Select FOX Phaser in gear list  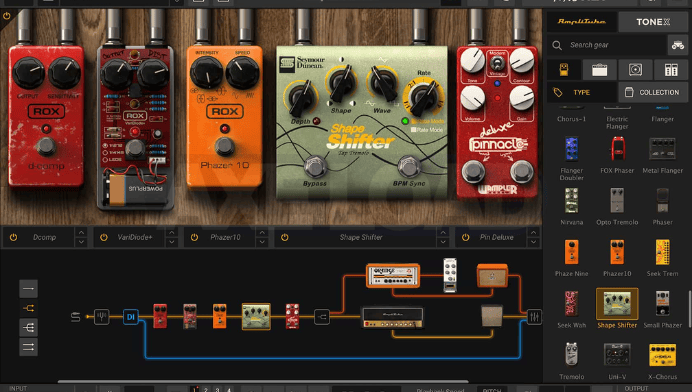[x=617, y=155]
